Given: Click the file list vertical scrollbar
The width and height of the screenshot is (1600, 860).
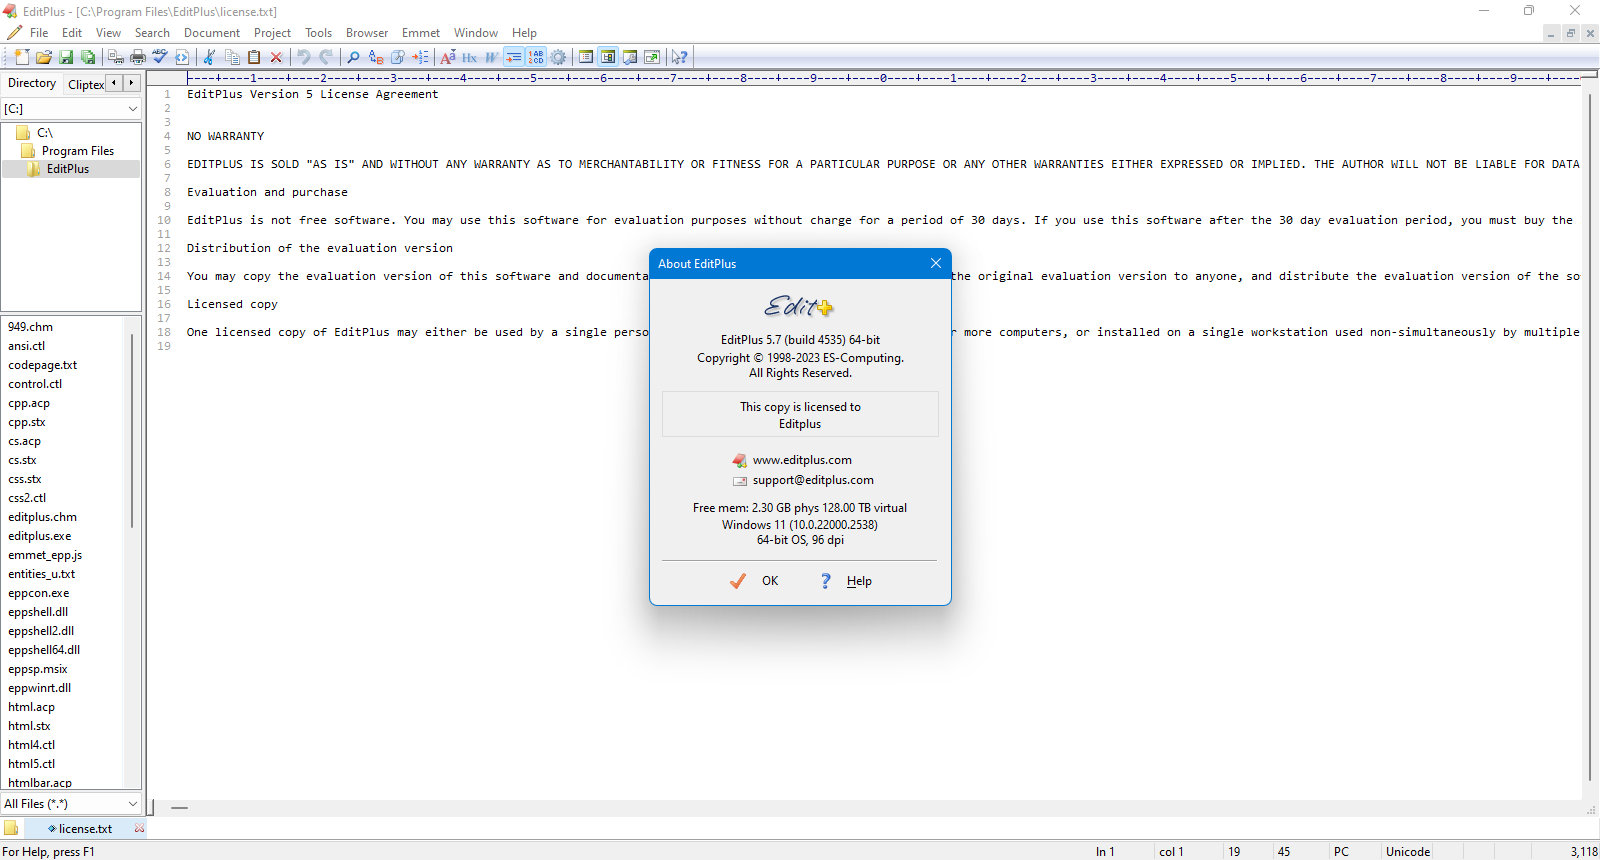Looking at the screenshot, I should tap(132, 430).
